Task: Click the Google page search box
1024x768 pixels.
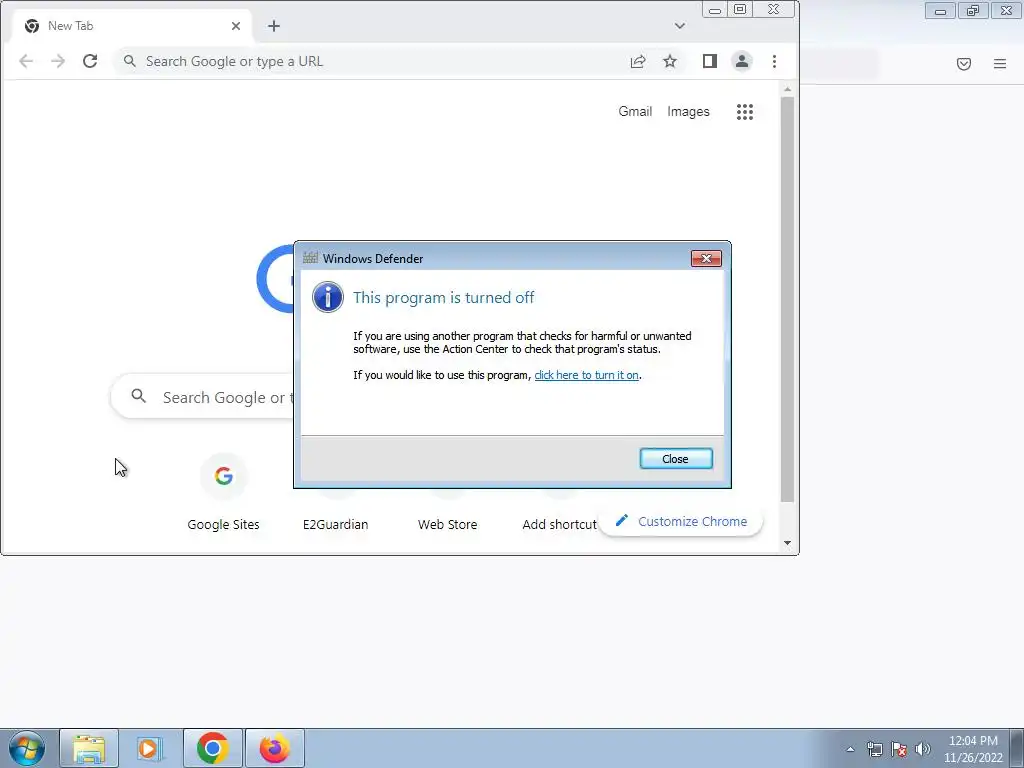Action: pos(202,397)
